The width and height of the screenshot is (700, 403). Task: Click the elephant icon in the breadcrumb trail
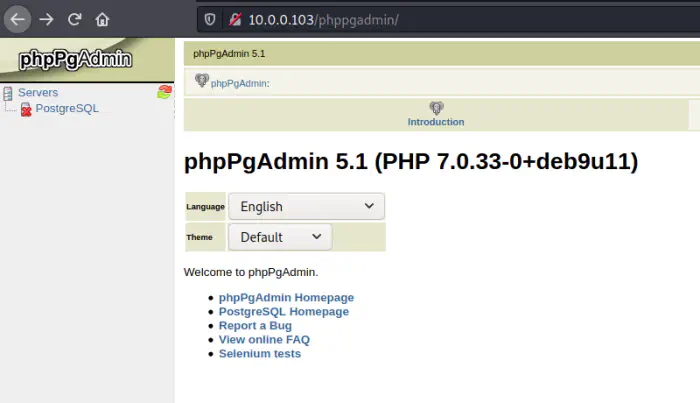coord(201,81)
